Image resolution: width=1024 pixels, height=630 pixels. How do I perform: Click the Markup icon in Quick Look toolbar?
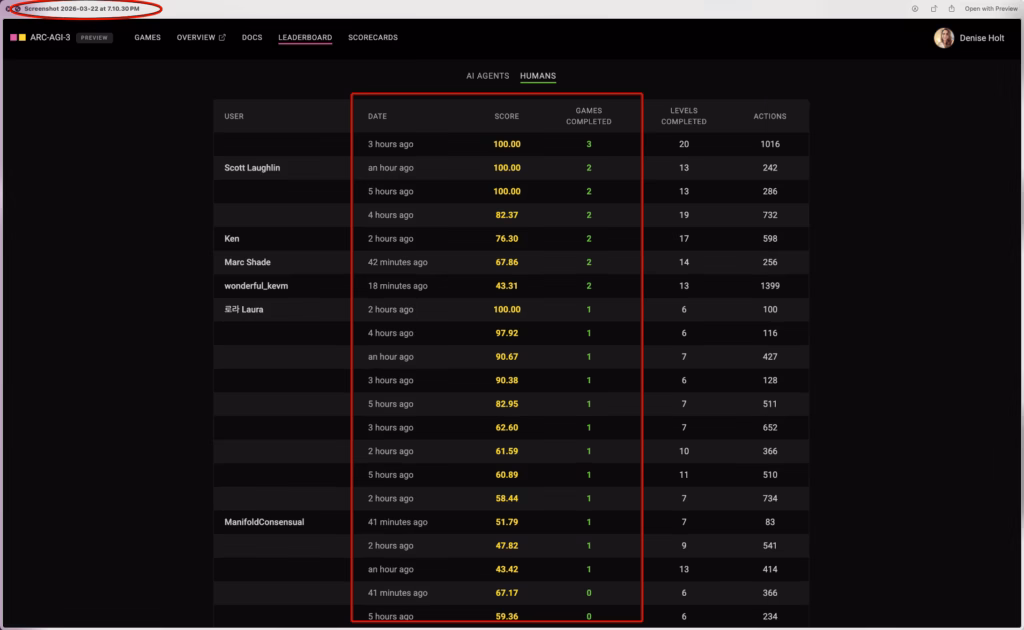[x=914, y=8]
